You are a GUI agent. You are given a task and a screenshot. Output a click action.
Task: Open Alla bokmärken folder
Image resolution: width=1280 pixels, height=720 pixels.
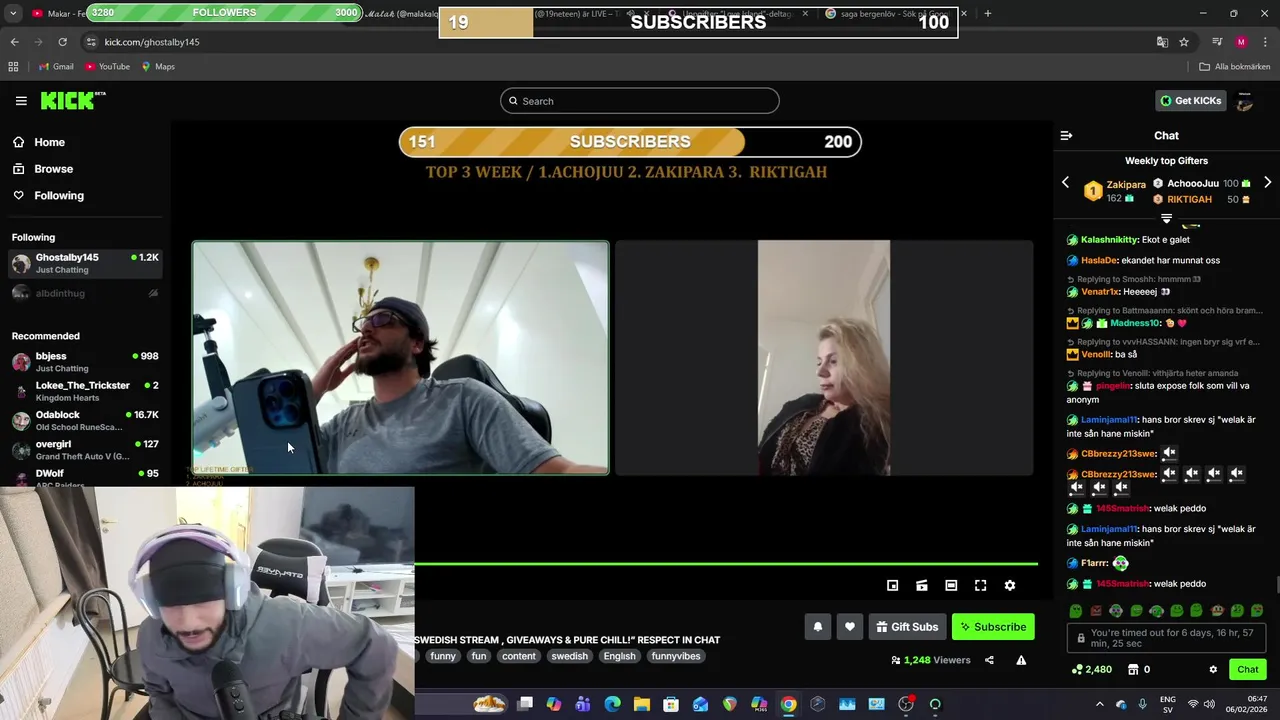point(1235,67)
